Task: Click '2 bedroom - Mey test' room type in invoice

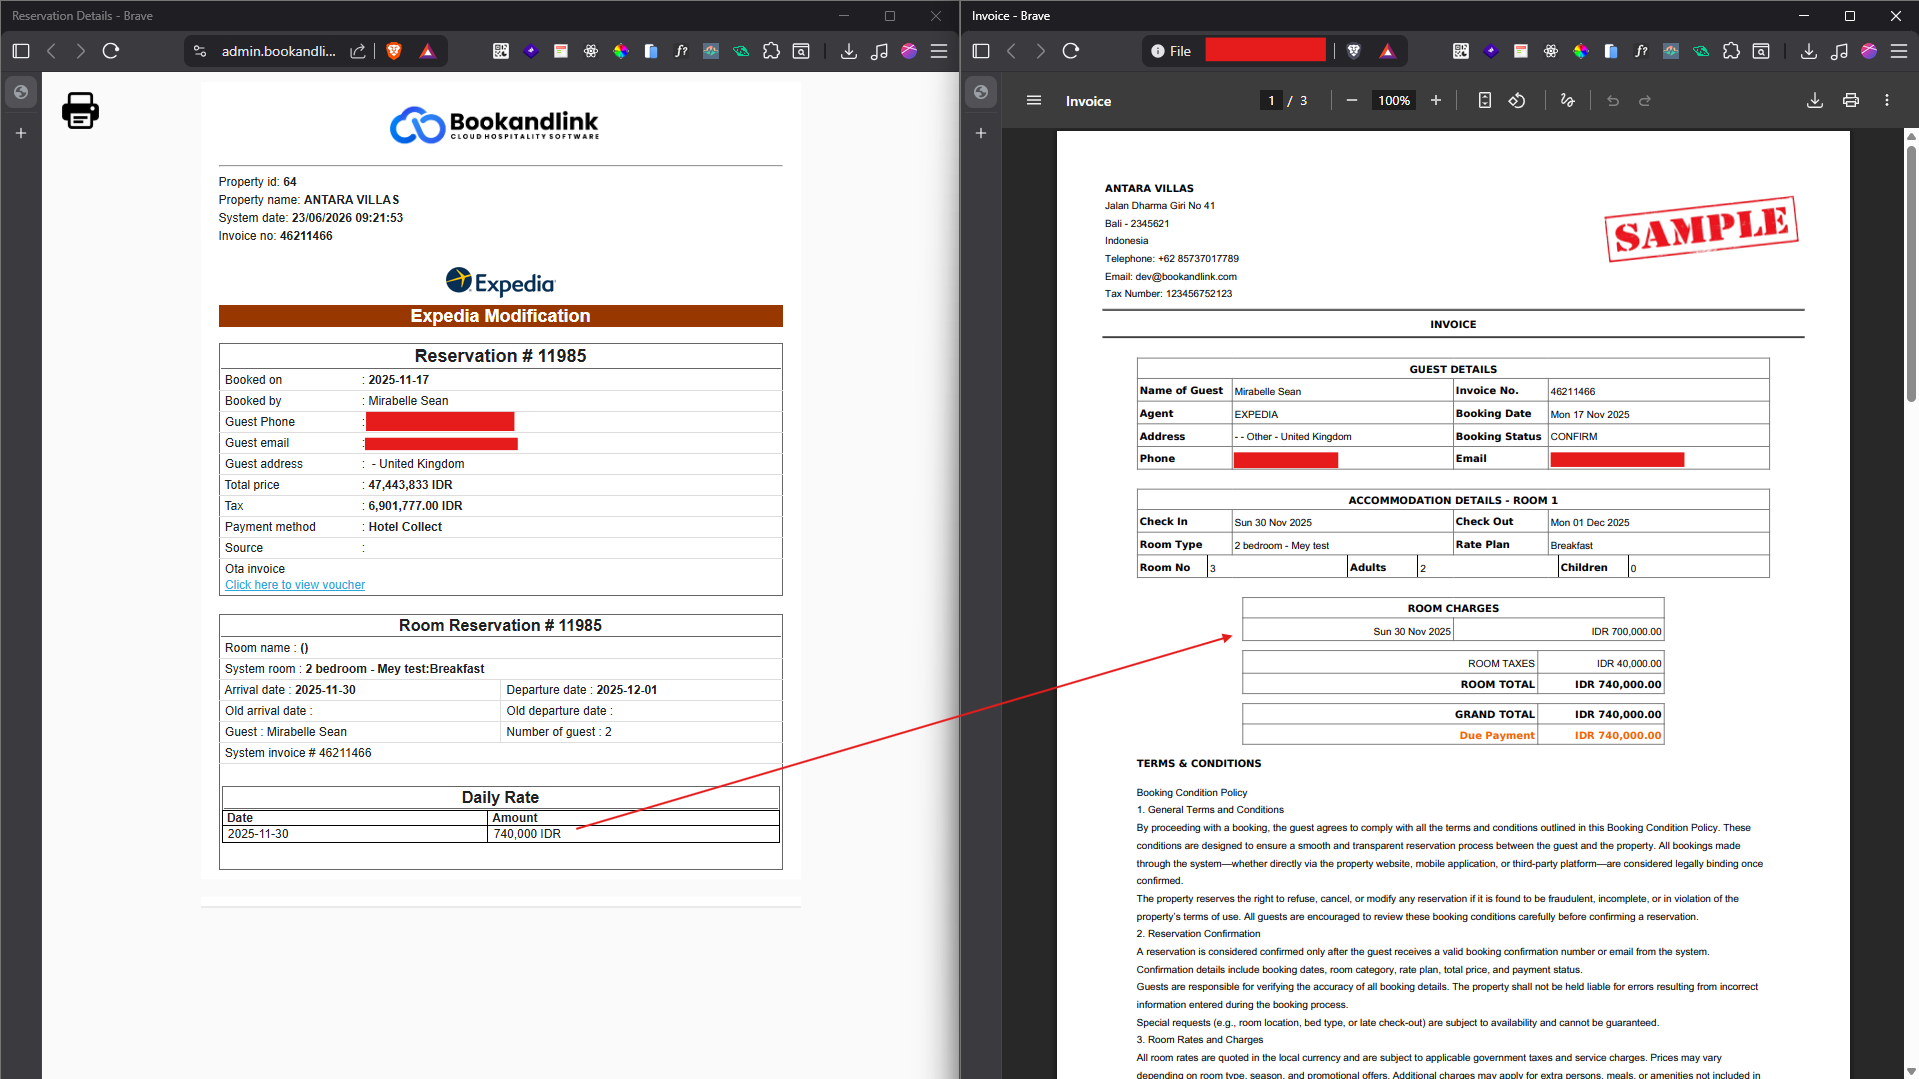Action: pos(1281,546)
